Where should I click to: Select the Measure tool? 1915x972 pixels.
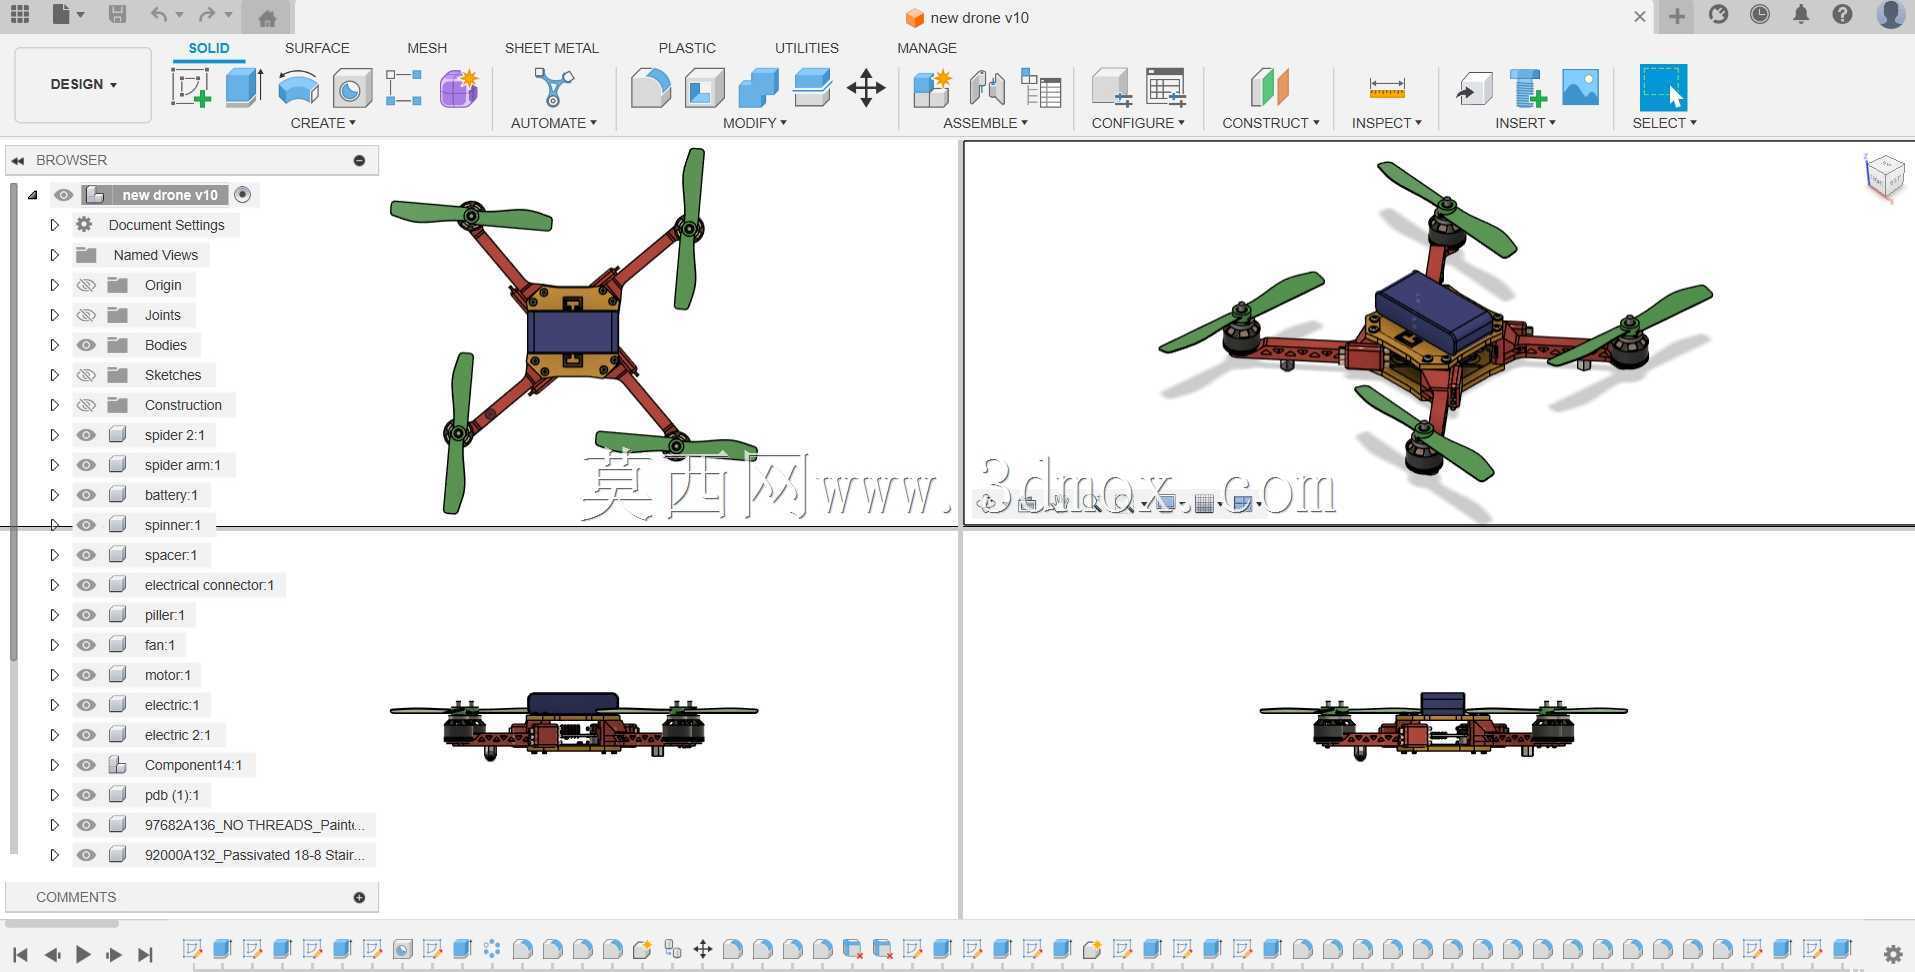pos(1387,88)
